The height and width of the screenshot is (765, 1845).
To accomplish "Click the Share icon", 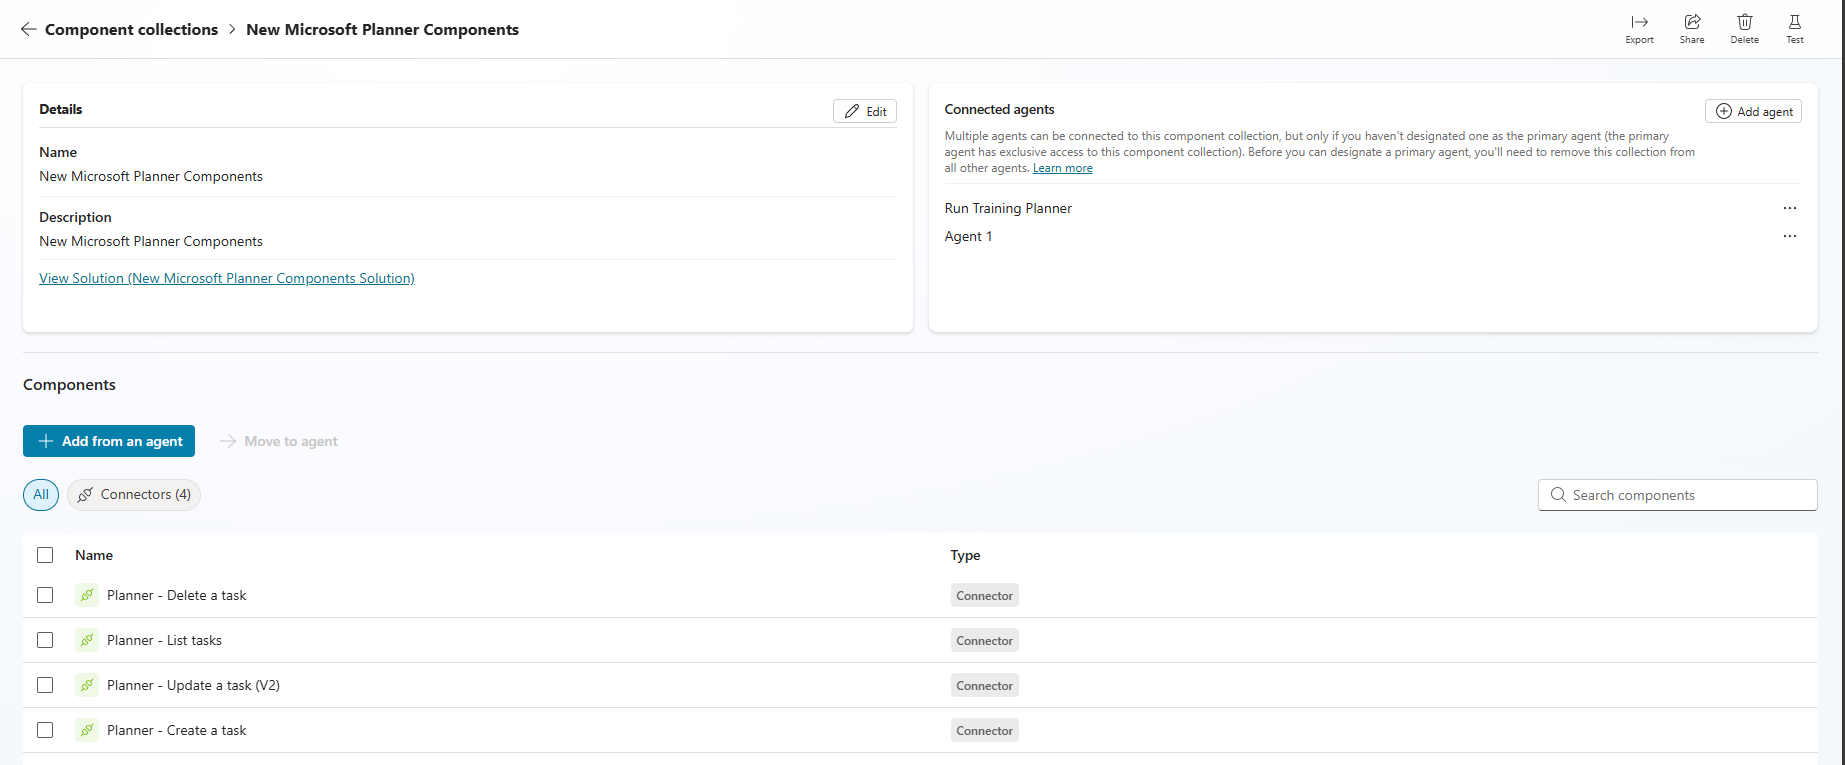I will click(1692, 23).
